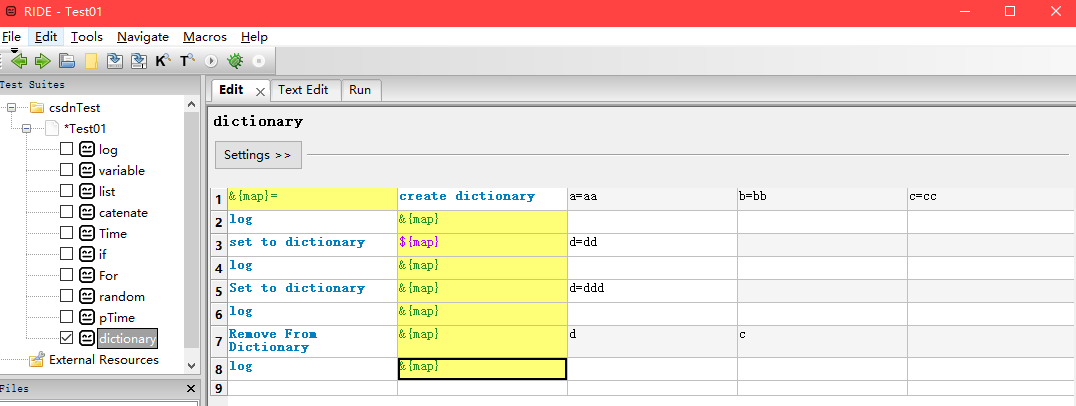Open Search Tests (T) tool
This screenshot has width=1076, height=406.
point(187,61)
